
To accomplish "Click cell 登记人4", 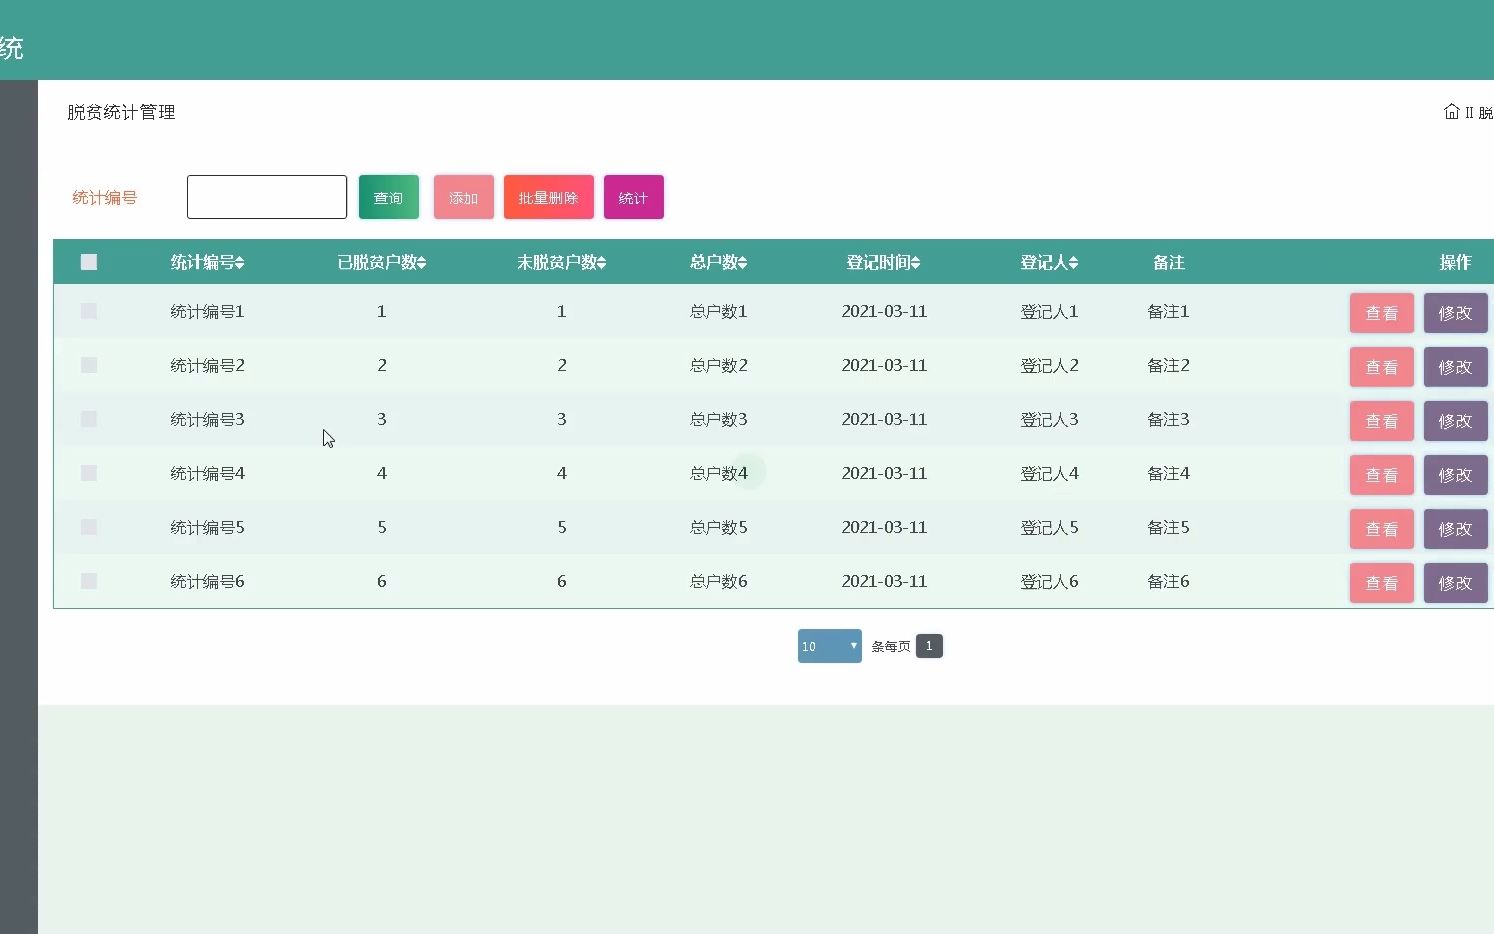I will [x=1049, y=473].
